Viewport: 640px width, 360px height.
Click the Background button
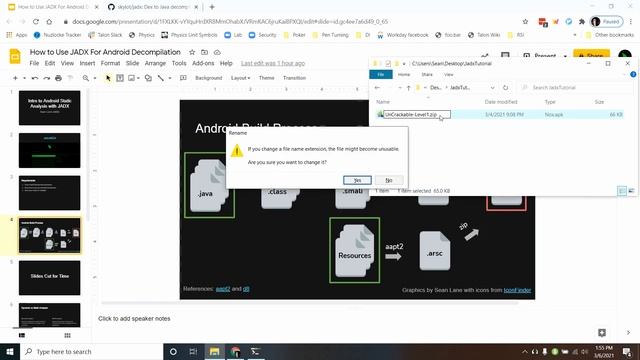[208, 78]
